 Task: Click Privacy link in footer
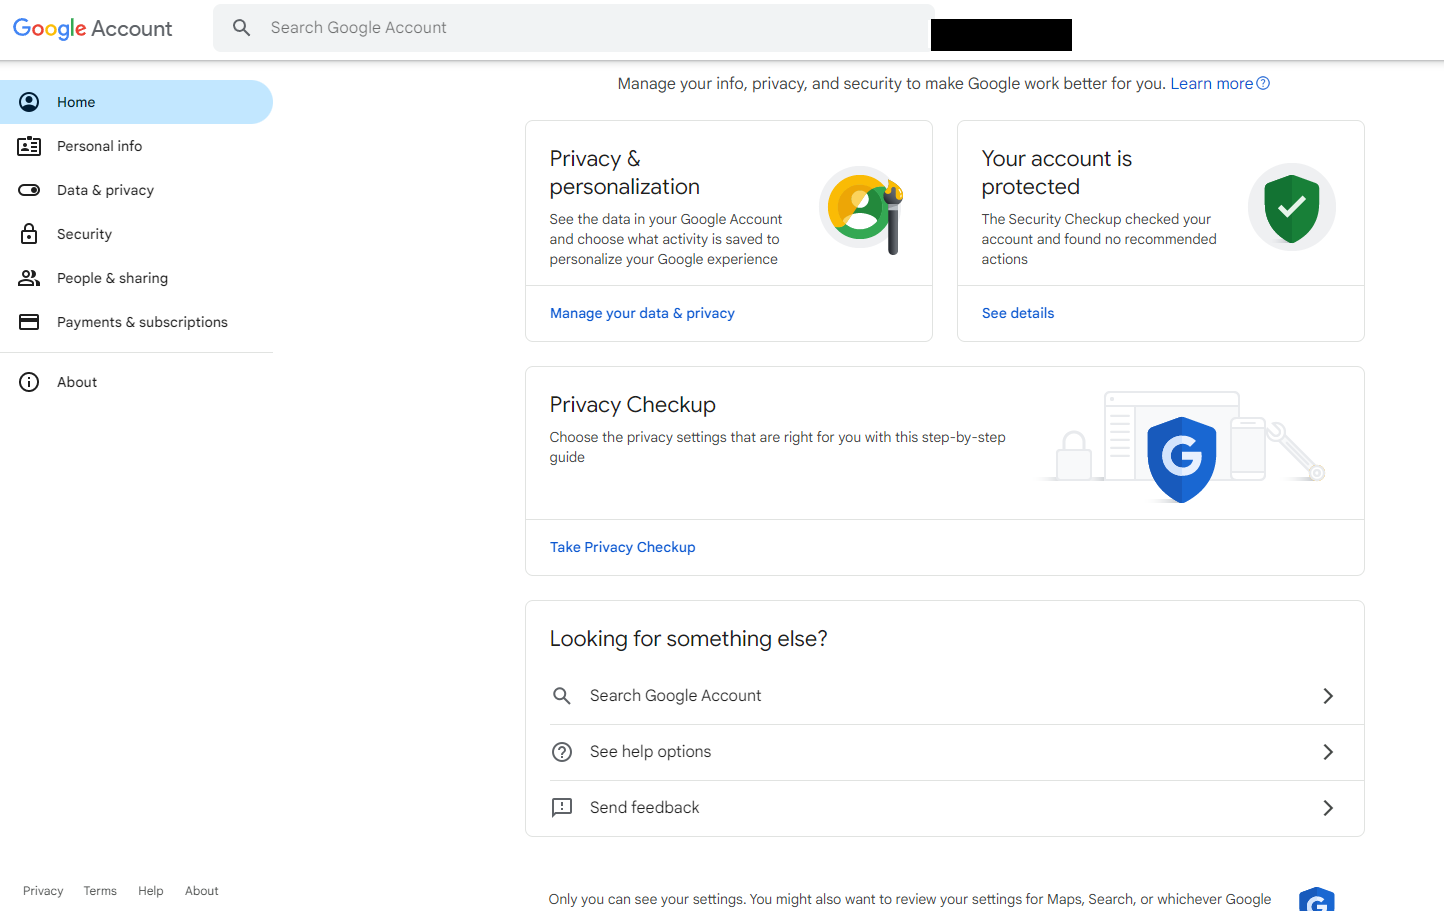(43, 891)
